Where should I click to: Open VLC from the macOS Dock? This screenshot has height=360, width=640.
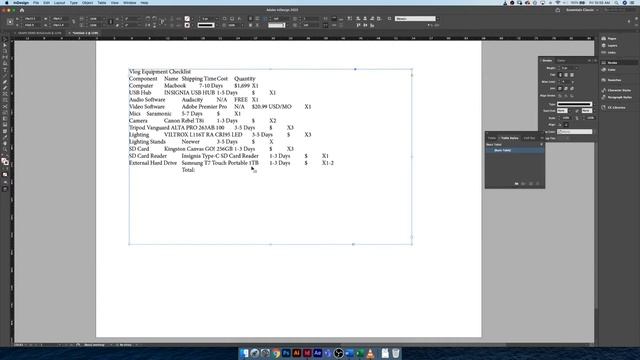pos(370,353)
